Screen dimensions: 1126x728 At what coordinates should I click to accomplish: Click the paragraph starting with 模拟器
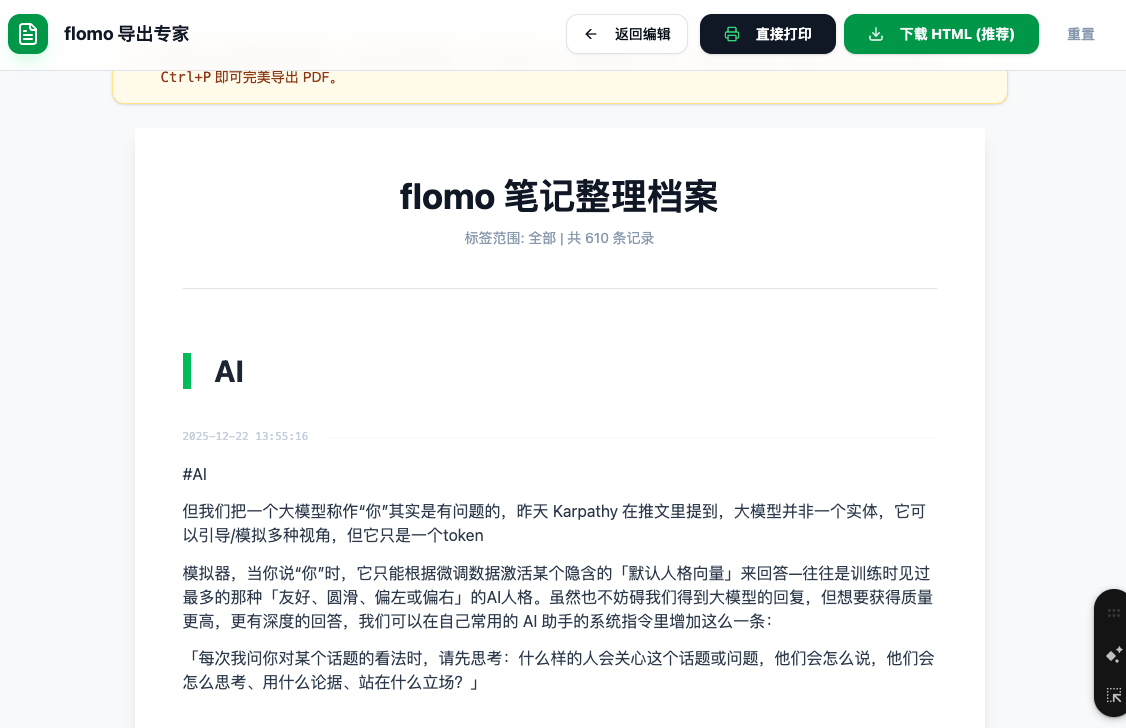tap(559, 597)
